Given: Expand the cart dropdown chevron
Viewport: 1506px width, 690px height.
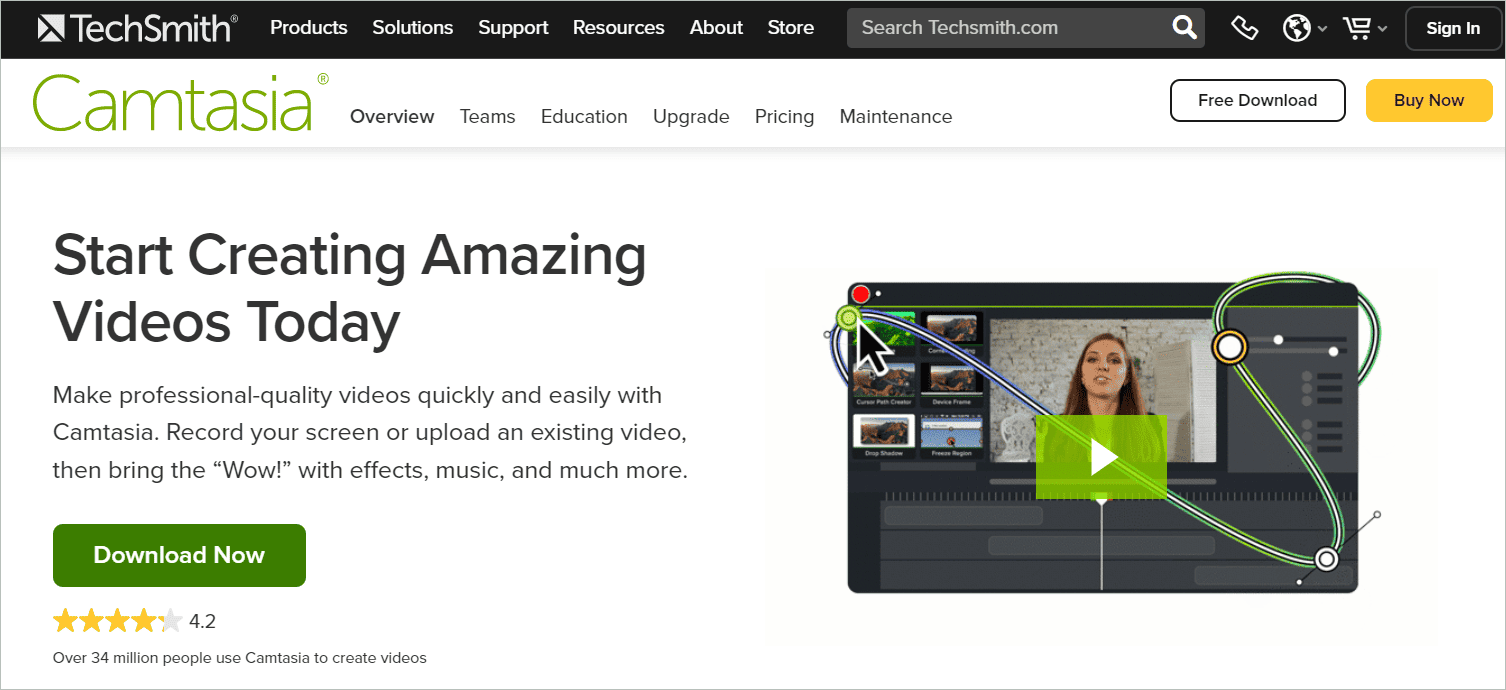Looking at the screenshot, I should click(x=1381, y=30).
